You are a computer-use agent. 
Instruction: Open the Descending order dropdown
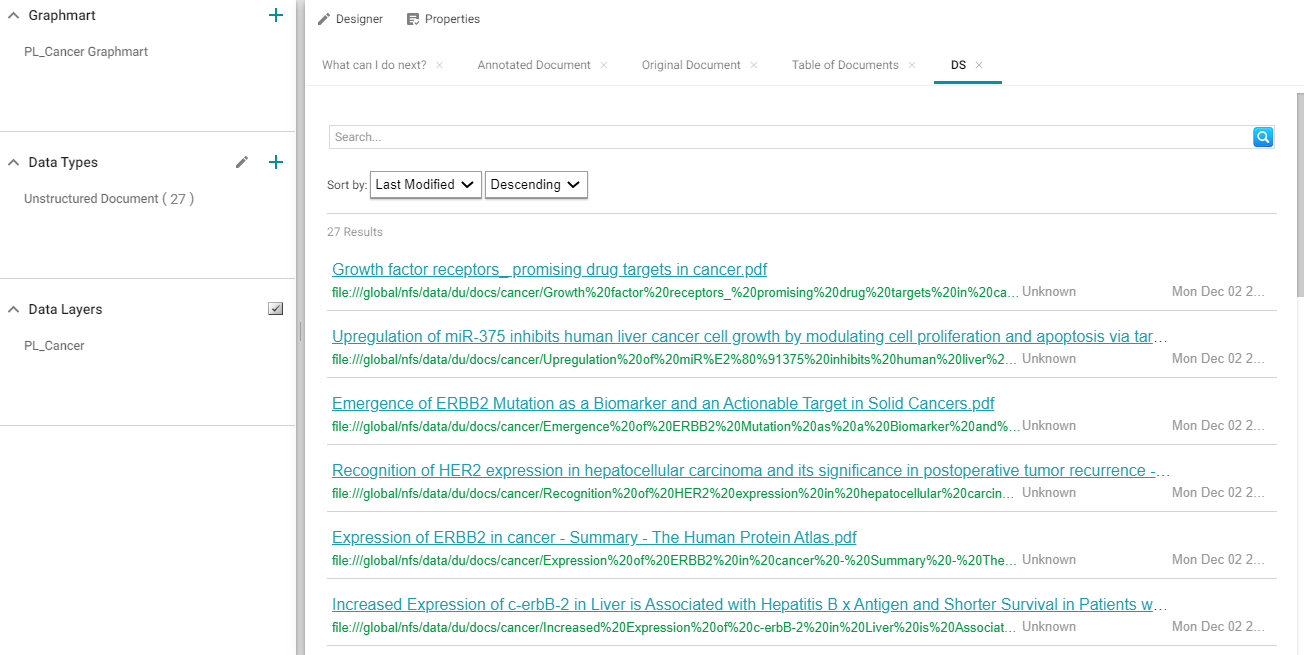(536, 185)
